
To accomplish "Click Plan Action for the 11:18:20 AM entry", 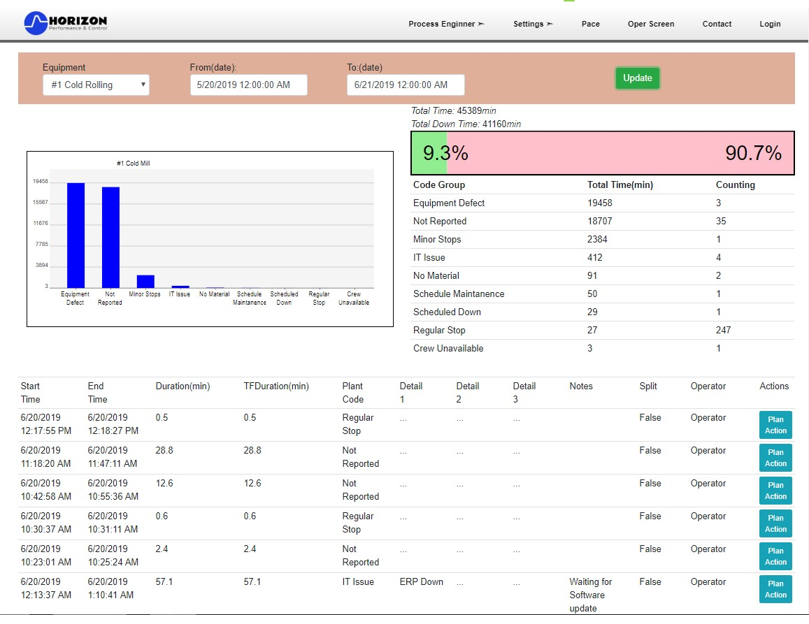I will coord(775,458).
